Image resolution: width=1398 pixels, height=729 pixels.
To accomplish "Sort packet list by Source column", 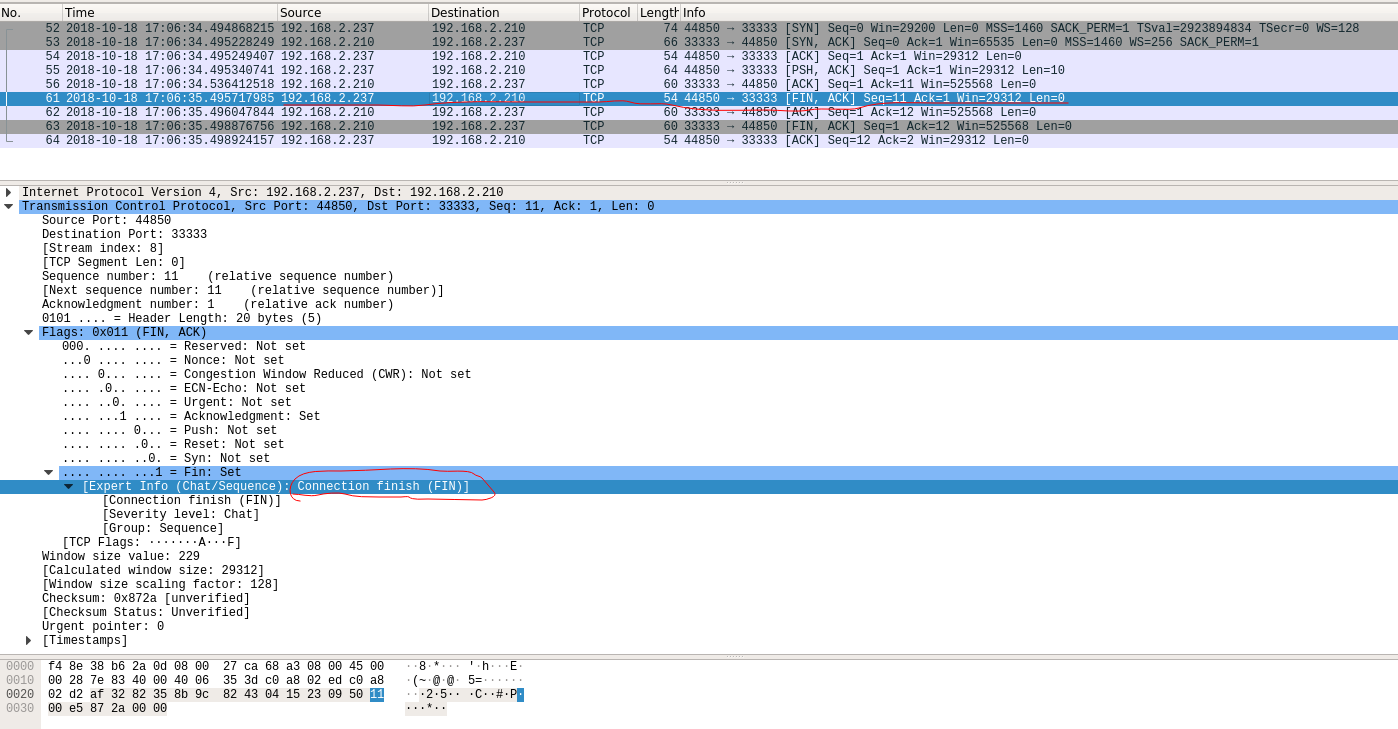I will coord(353,13).
